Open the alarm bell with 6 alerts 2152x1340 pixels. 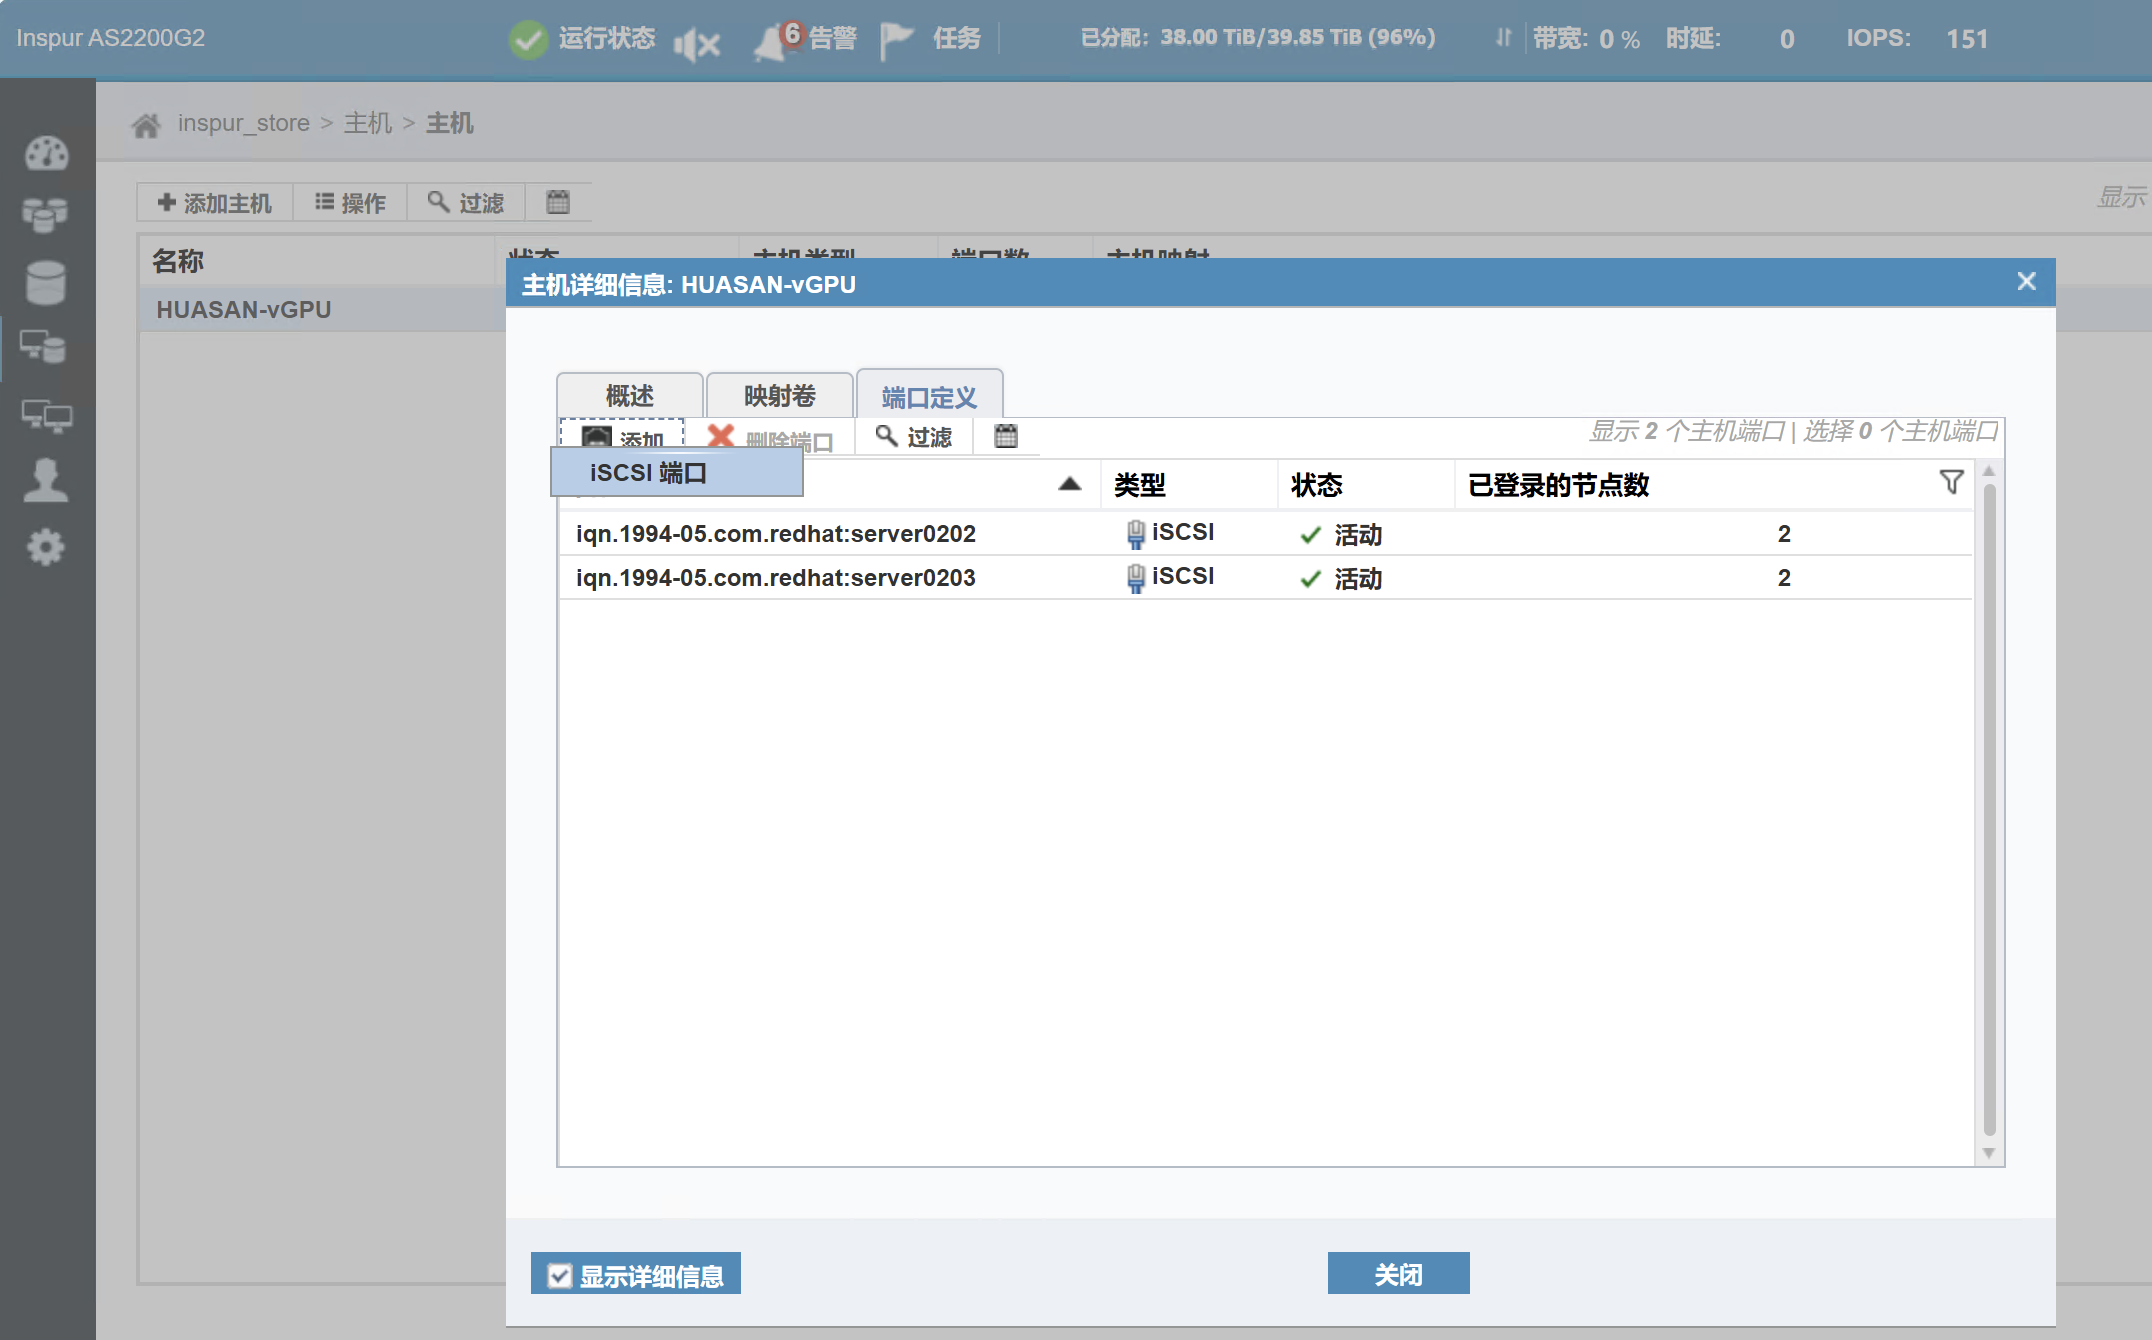point(778,40)
